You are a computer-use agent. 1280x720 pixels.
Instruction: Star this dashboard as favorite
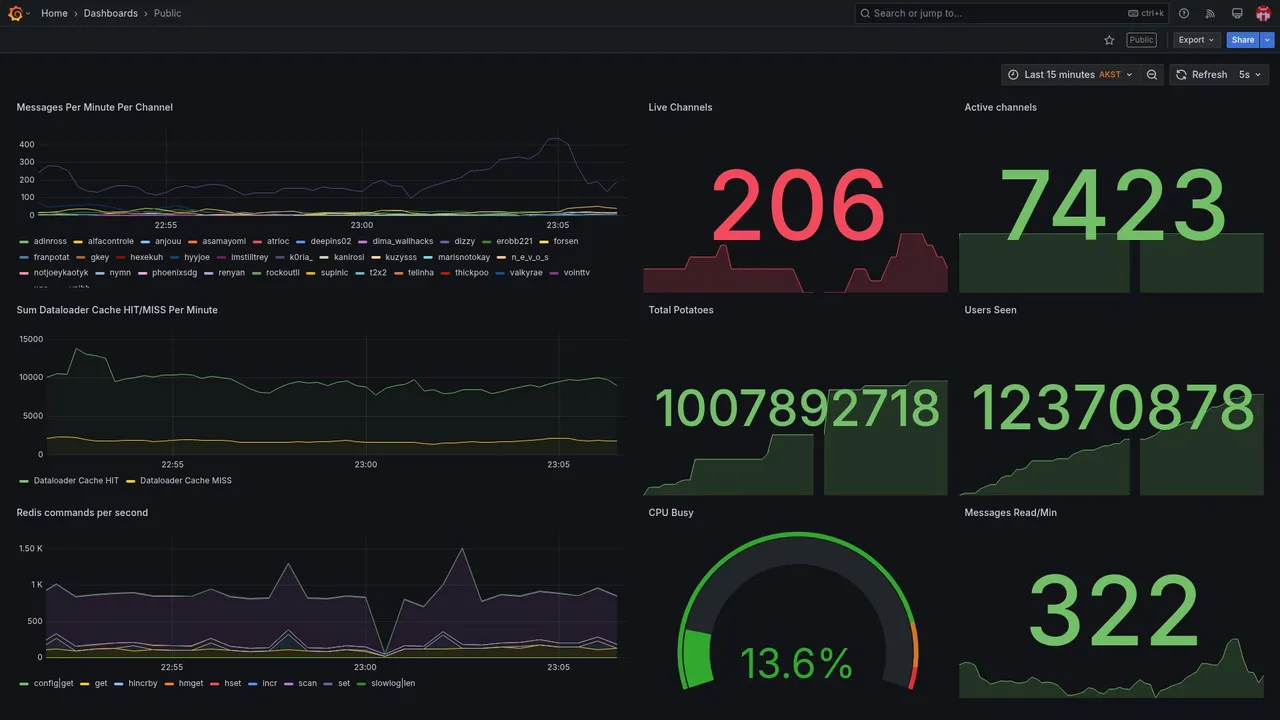1109,40
